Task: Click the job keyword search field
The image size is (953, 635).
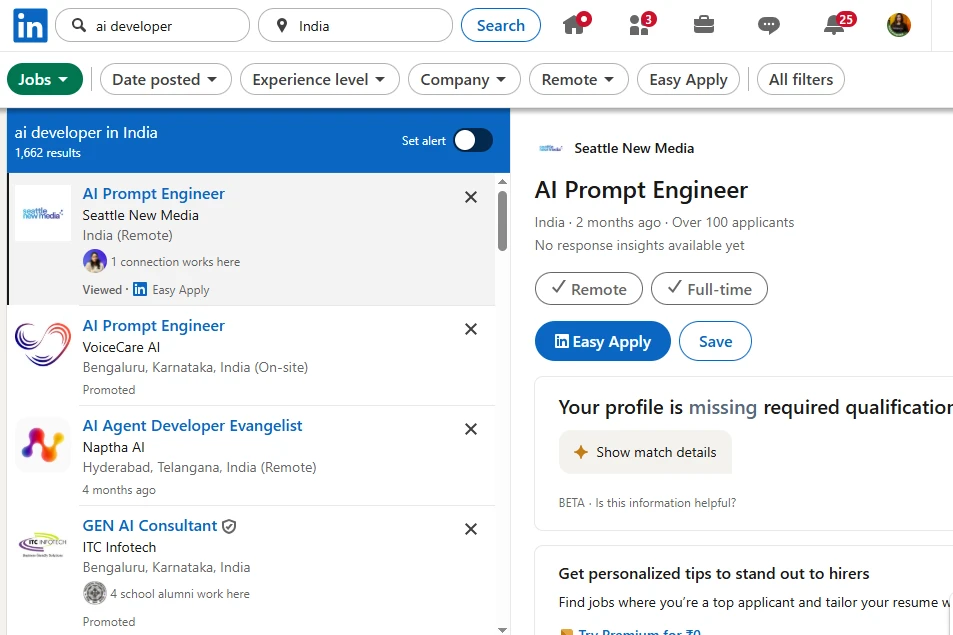Action: click(153, 26)
